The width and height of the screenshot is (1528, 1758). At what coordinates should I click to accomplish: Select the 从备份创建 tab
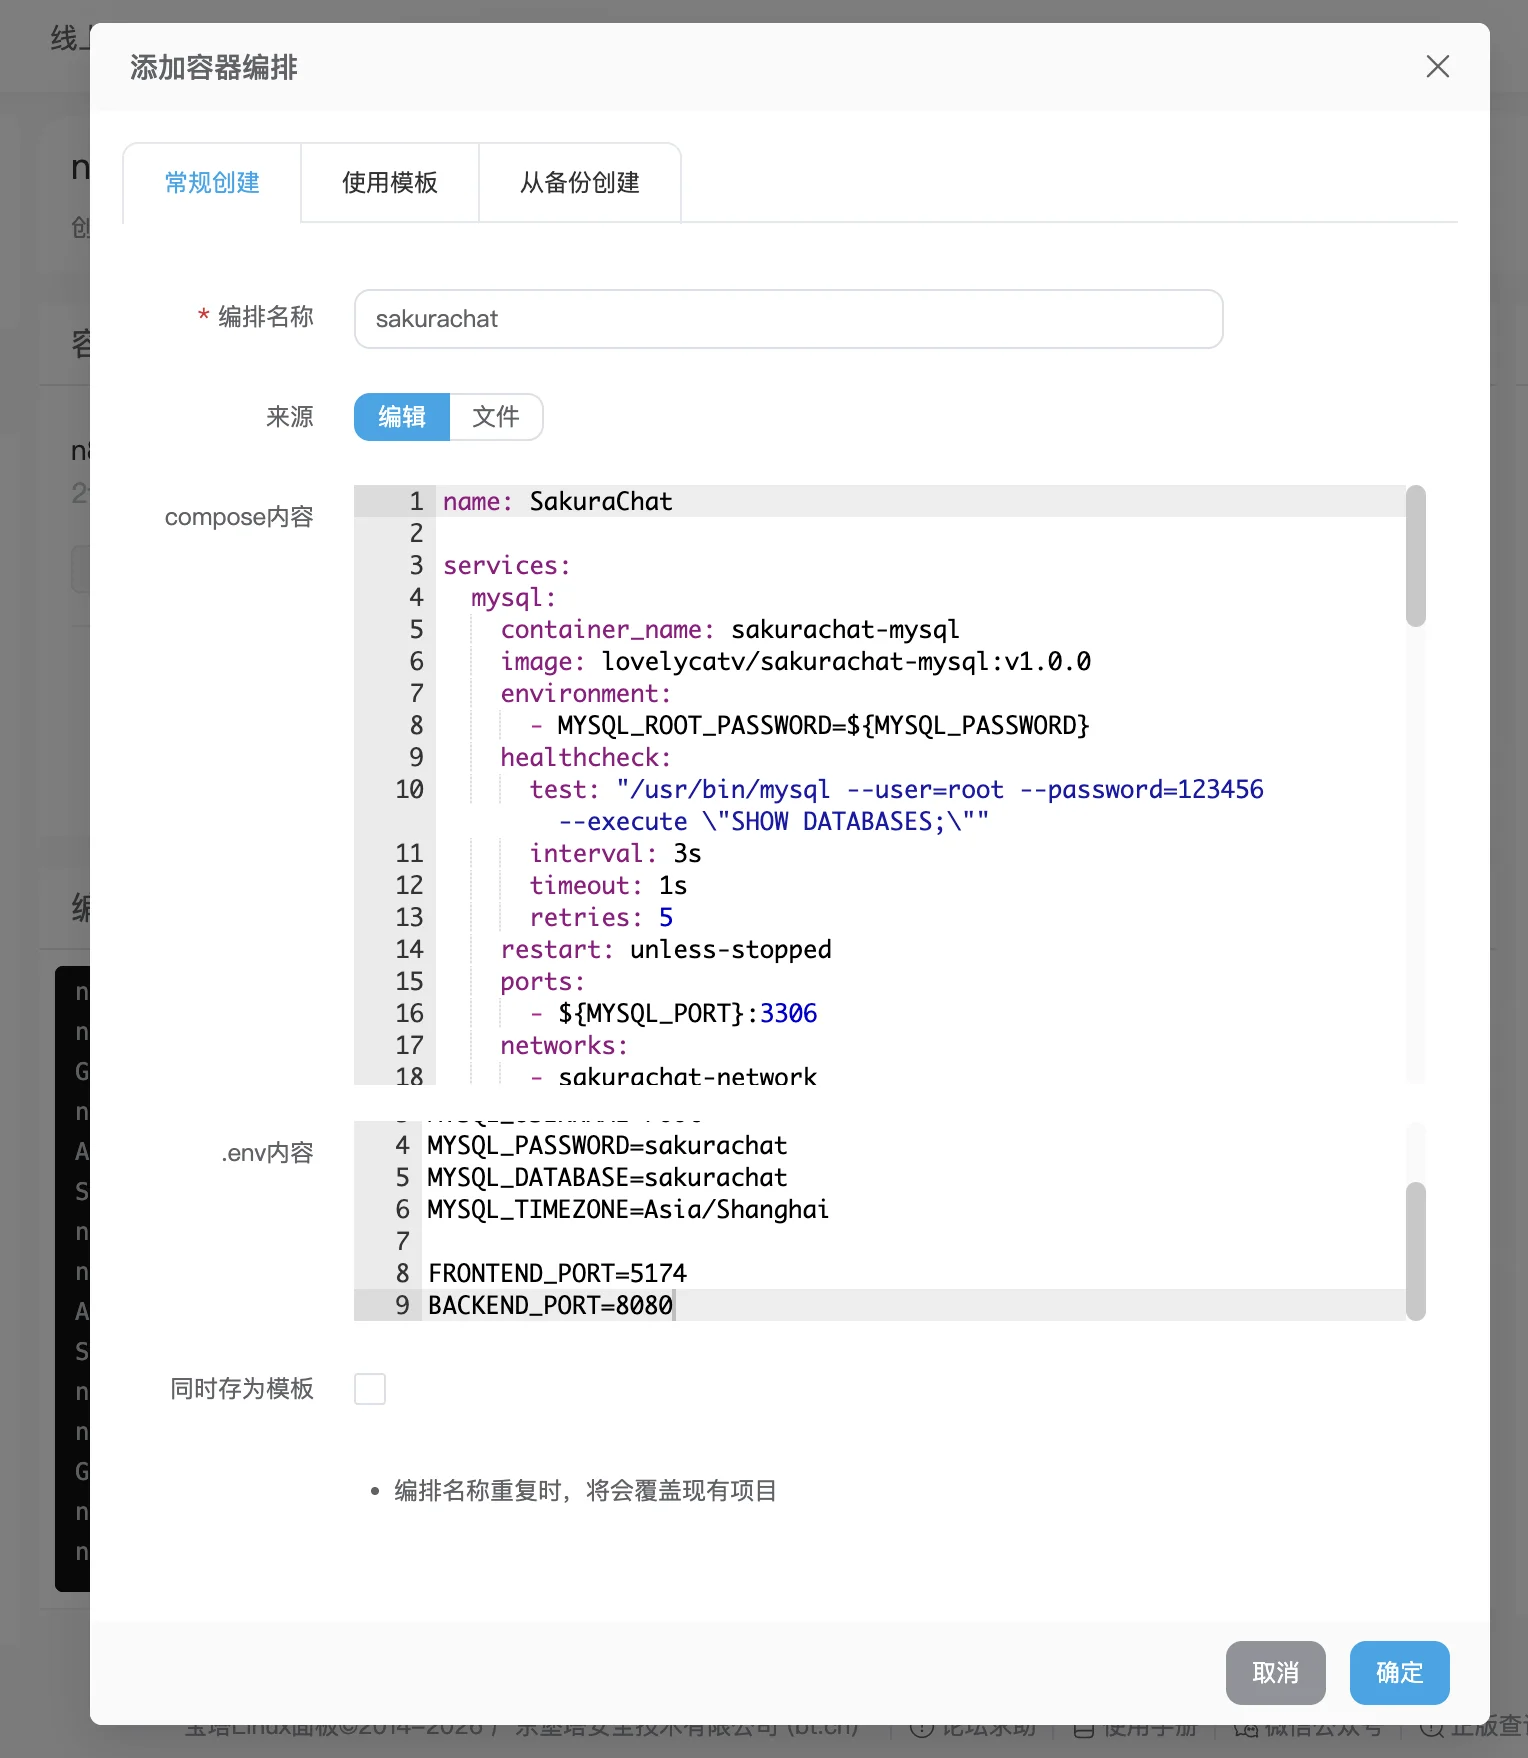pyautogui.click(x=580, y=183)
